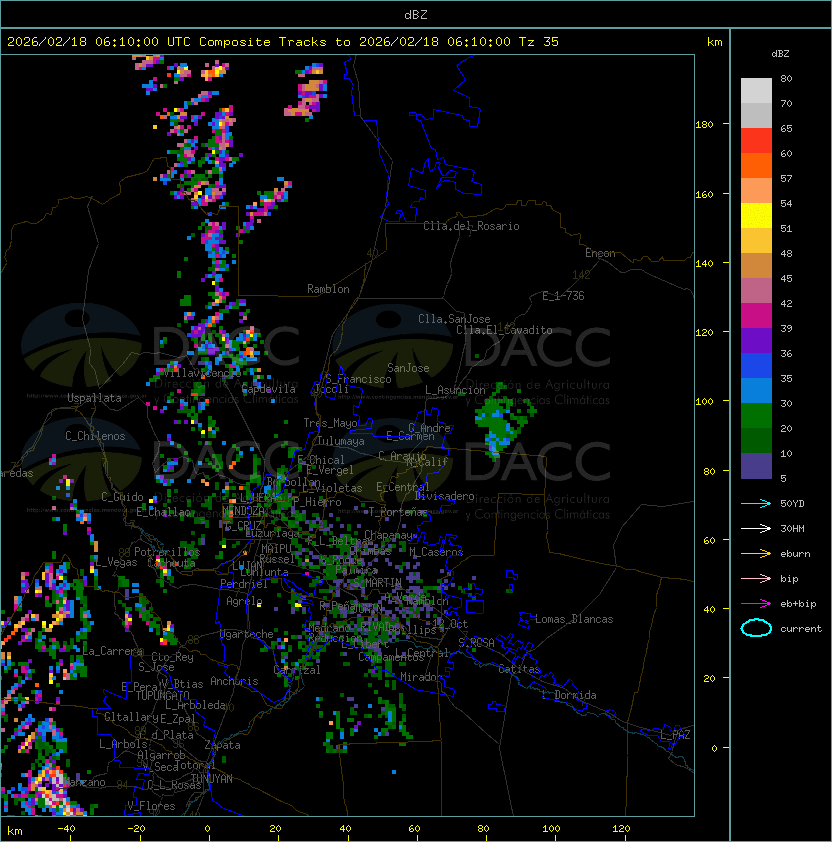Viewport: 832px width, 842px height.
Task: Click the 'E_1-736' map label
Action: (563, 296)
